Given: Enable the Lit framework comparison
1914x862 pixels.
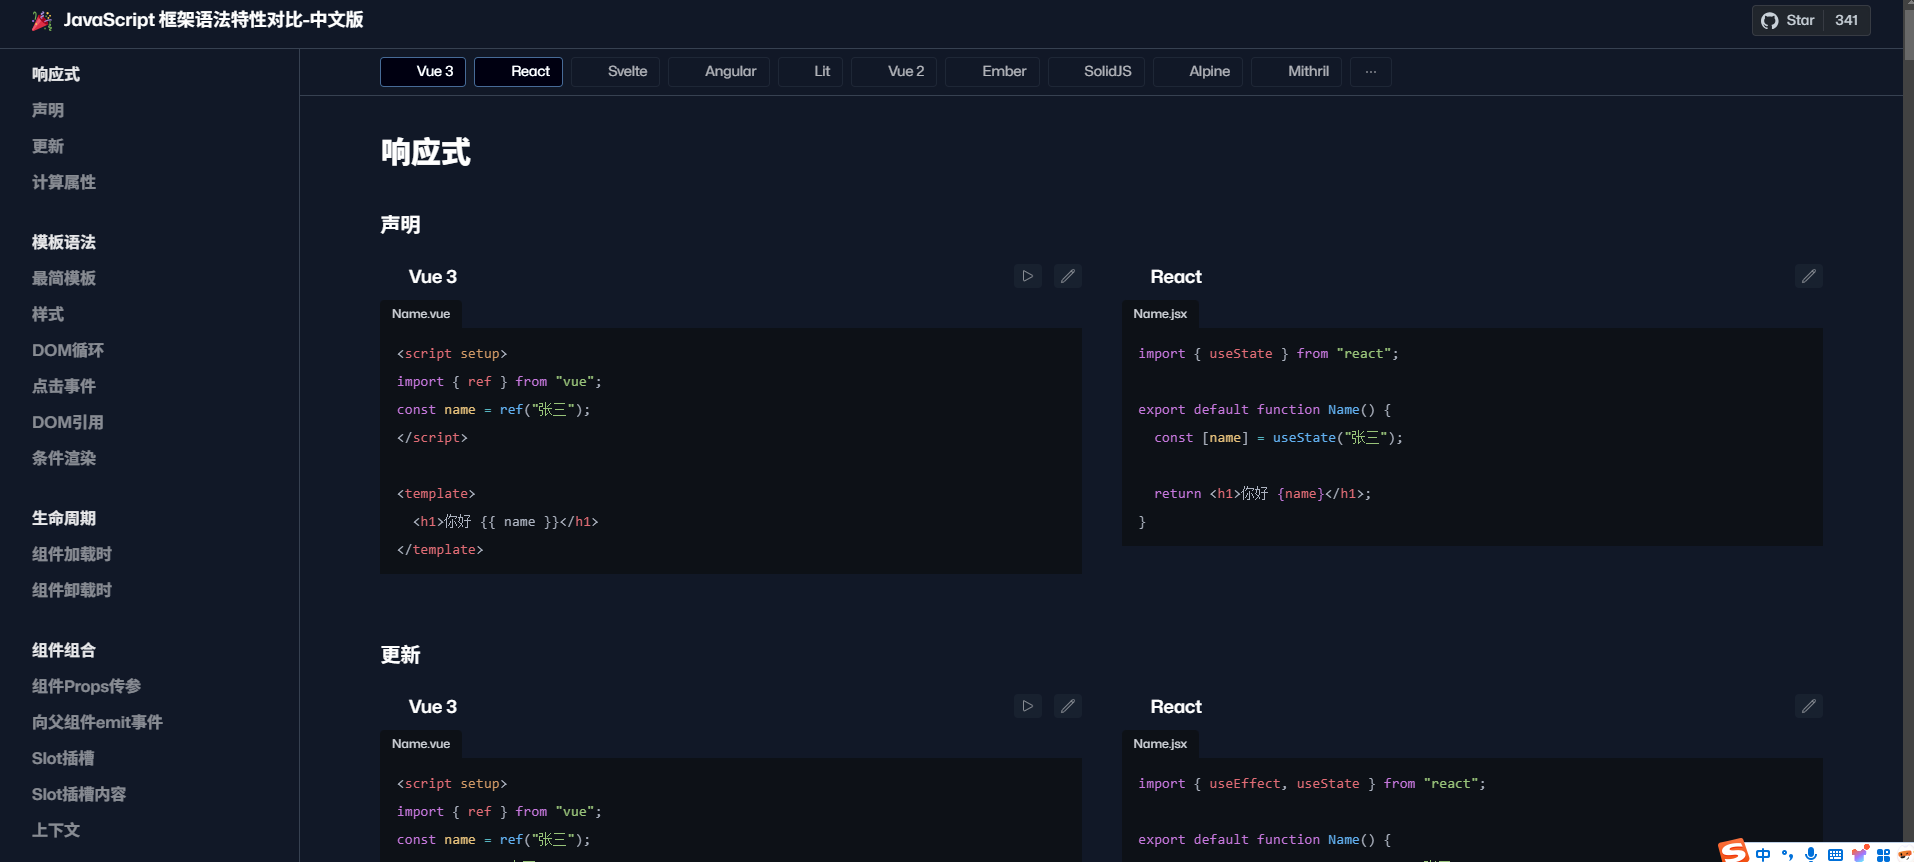Looking at the screenshot, I should pos(810,72).
